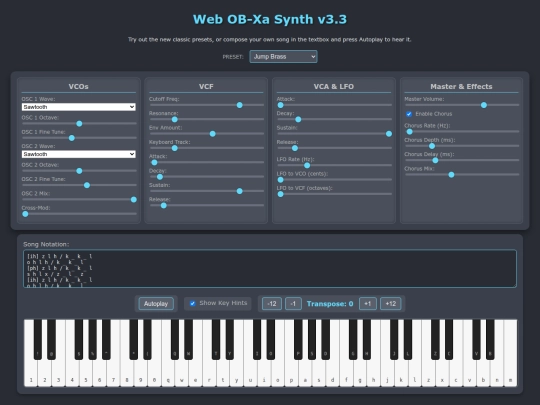Click the VCF Attack slider handle

[154, 163]
